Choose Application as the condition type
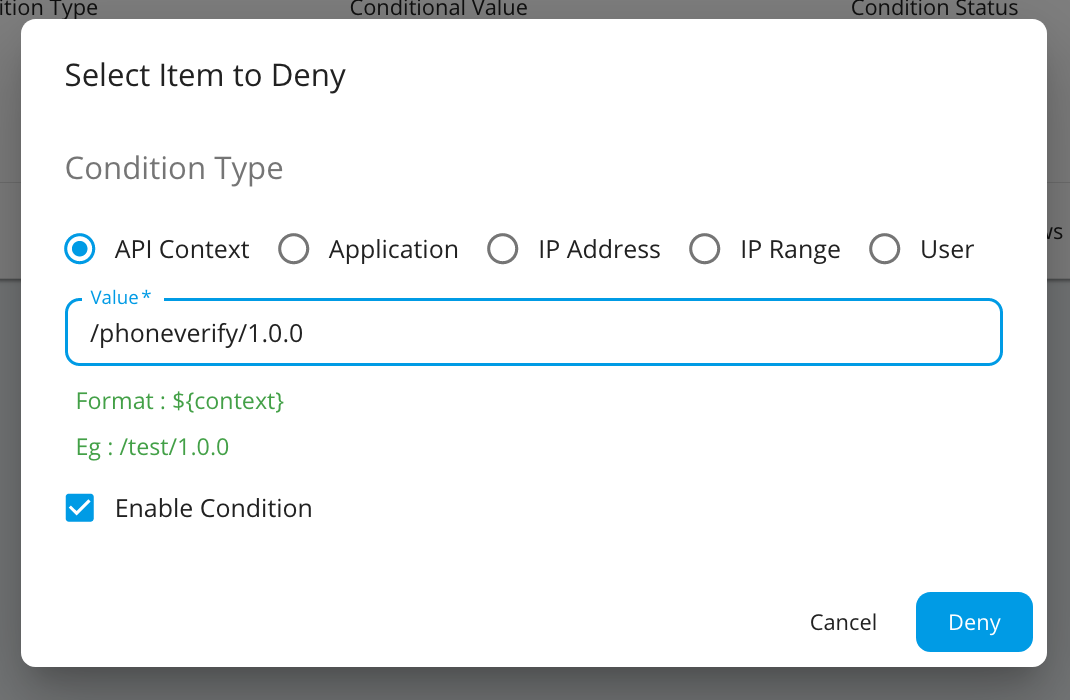Image resolution: width=1070 pixels, height=700 pixels. tap(294, 249)
